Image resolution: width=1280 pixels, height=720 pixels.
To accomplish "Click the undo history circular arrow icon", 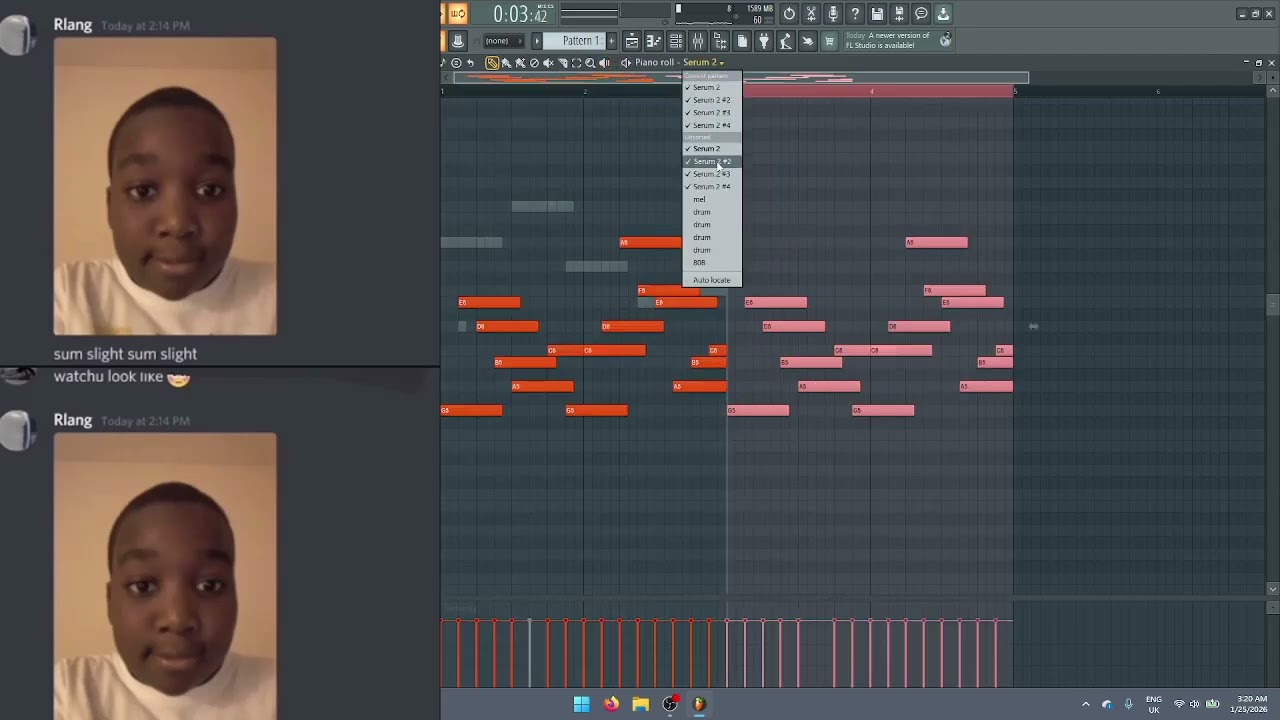I will (789, 14).
